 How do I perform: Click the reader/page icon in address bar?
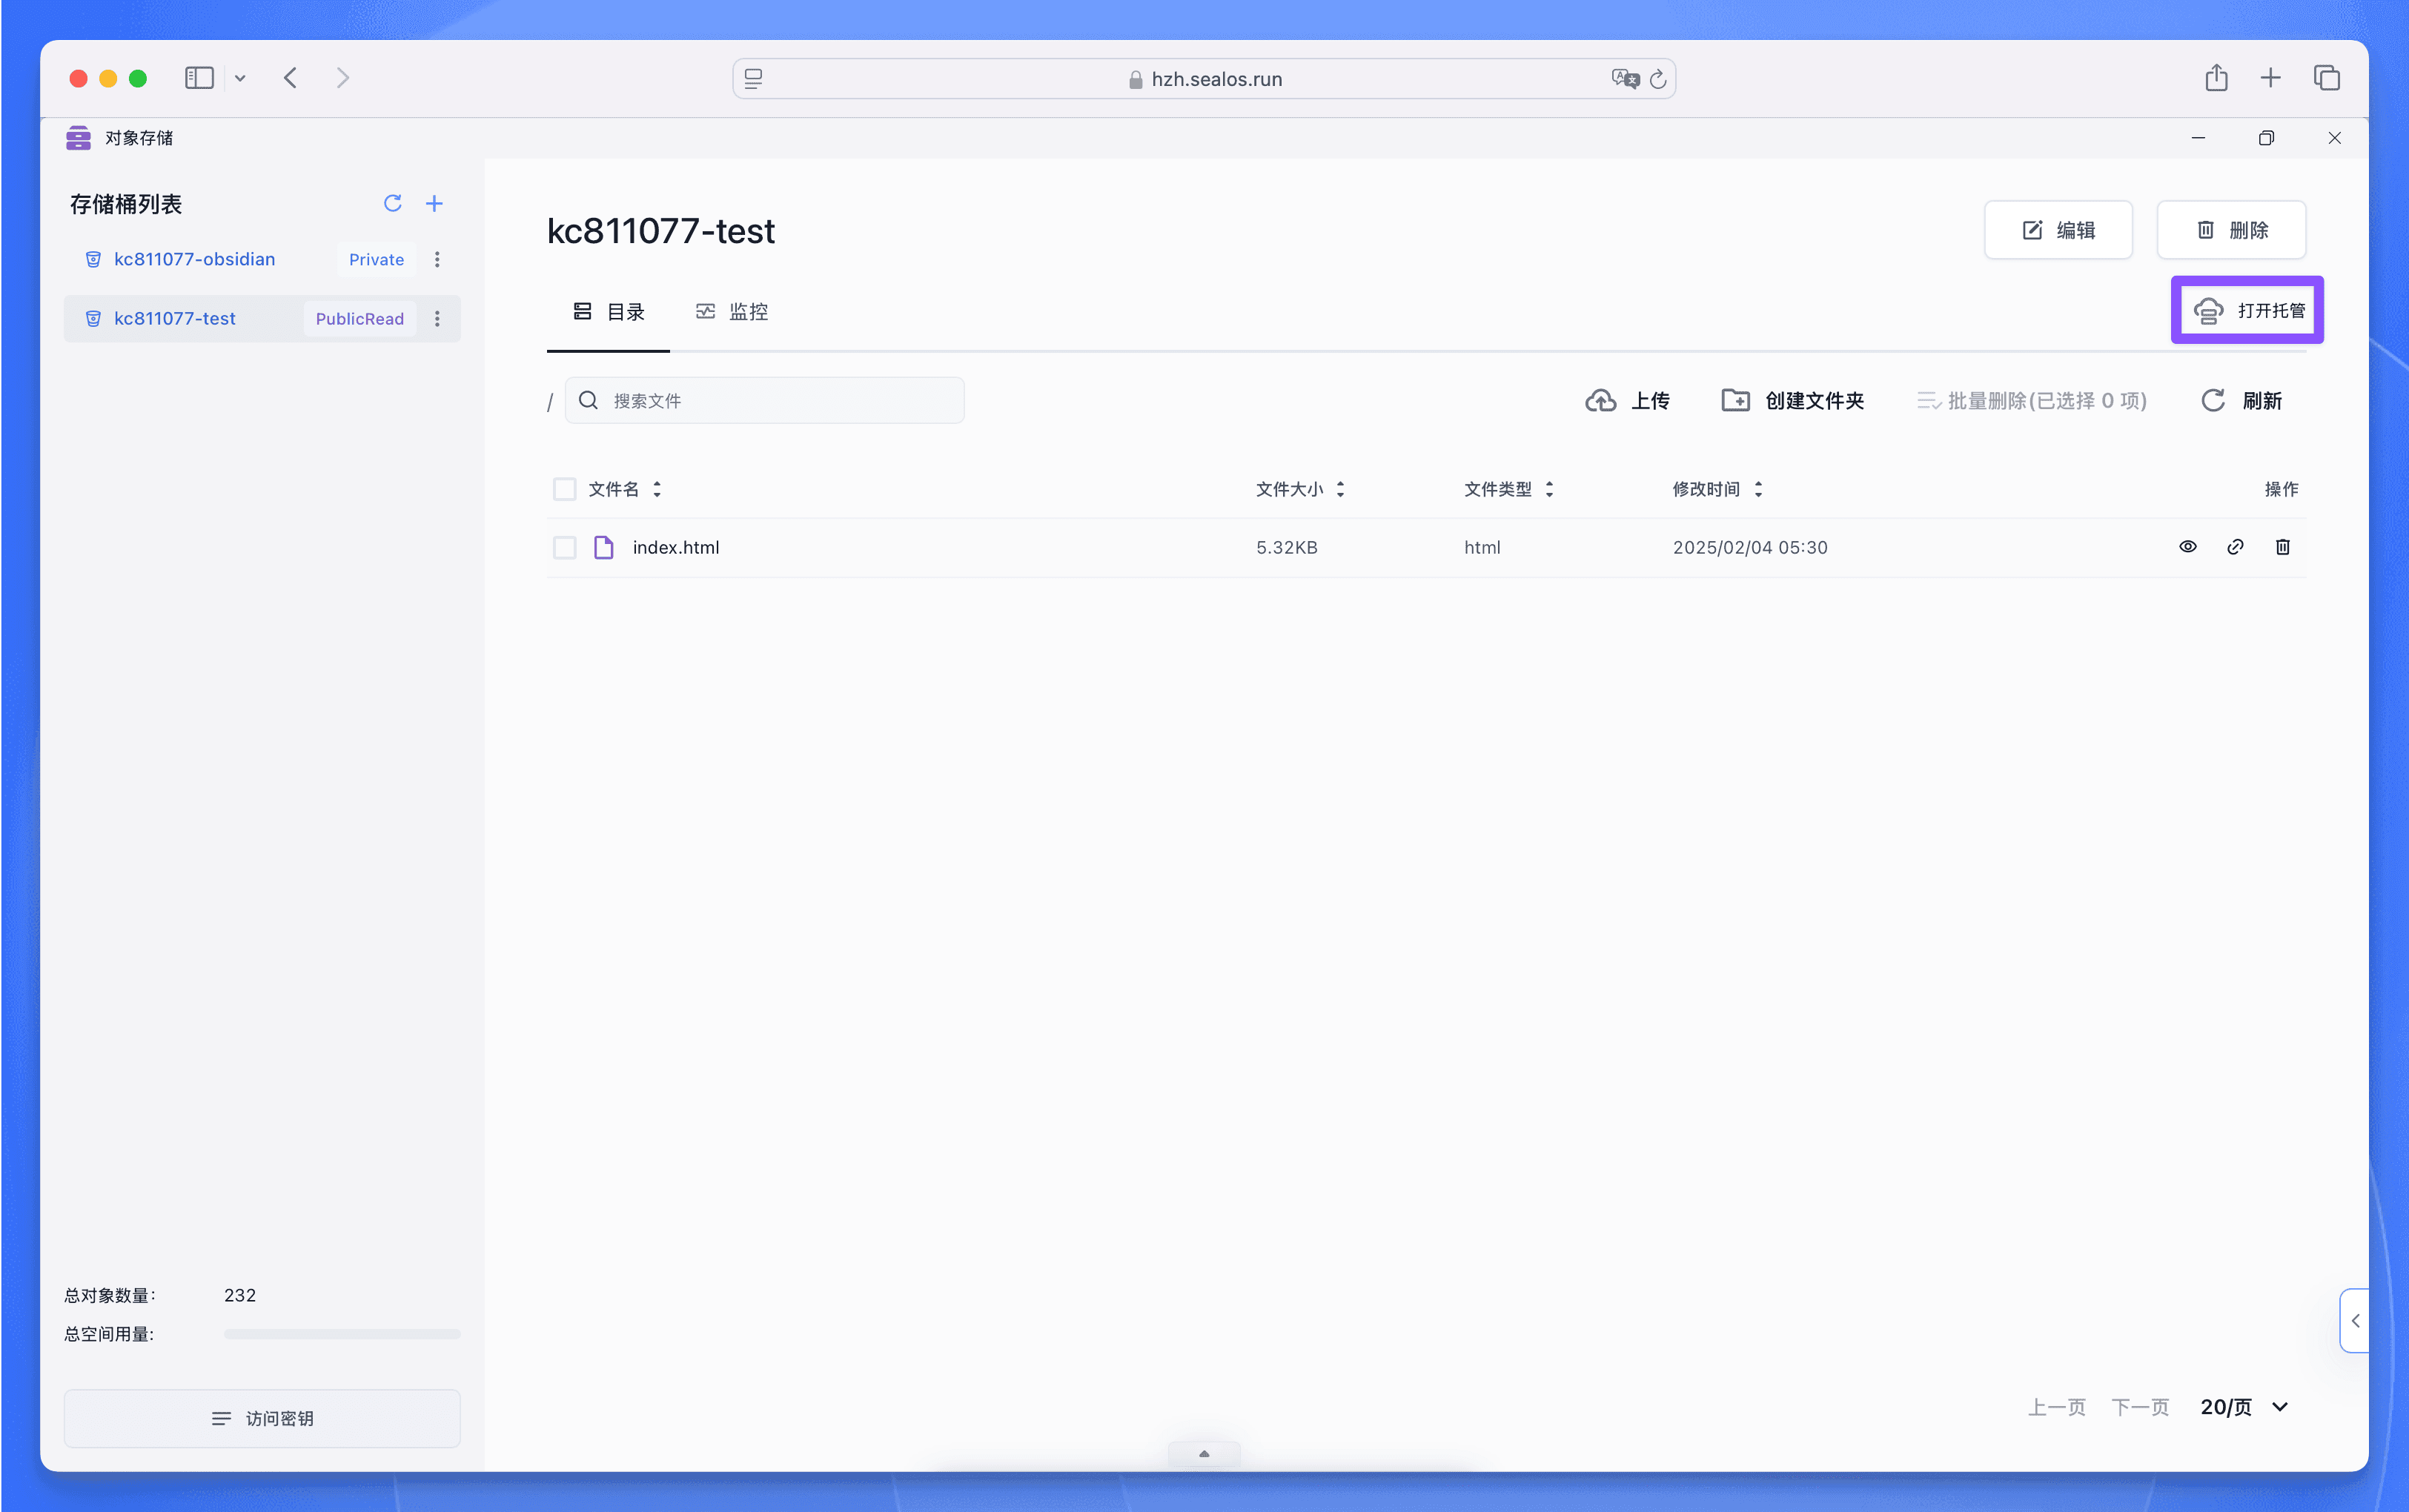tap(753, 79)
